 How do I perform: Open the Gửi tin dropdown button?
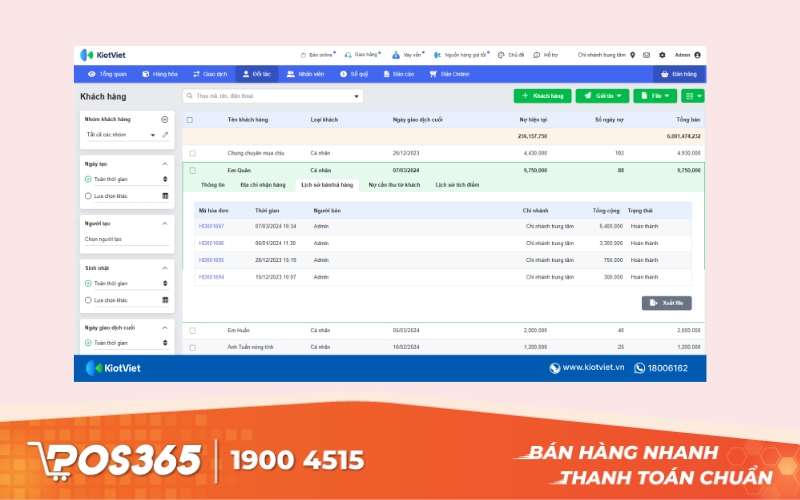(602, 96)
